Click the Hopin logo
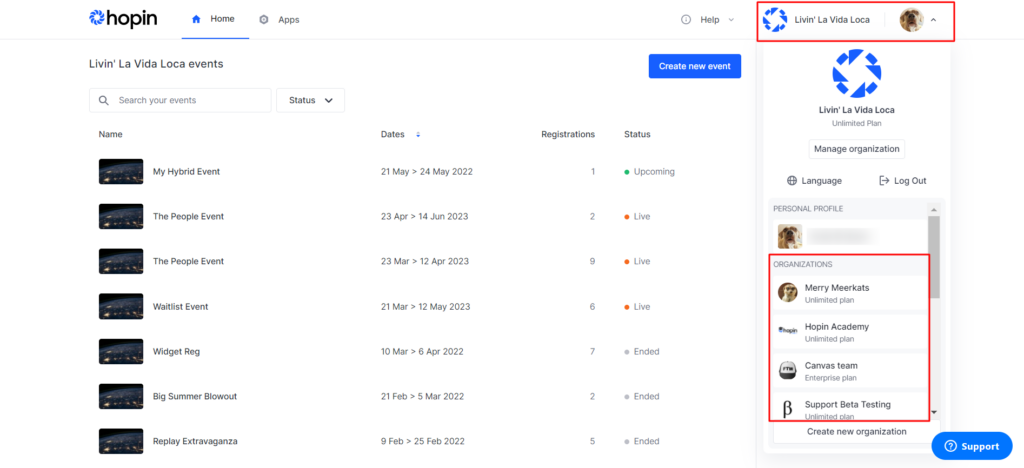Screen dimensions: 1024x468 [123, 18]
